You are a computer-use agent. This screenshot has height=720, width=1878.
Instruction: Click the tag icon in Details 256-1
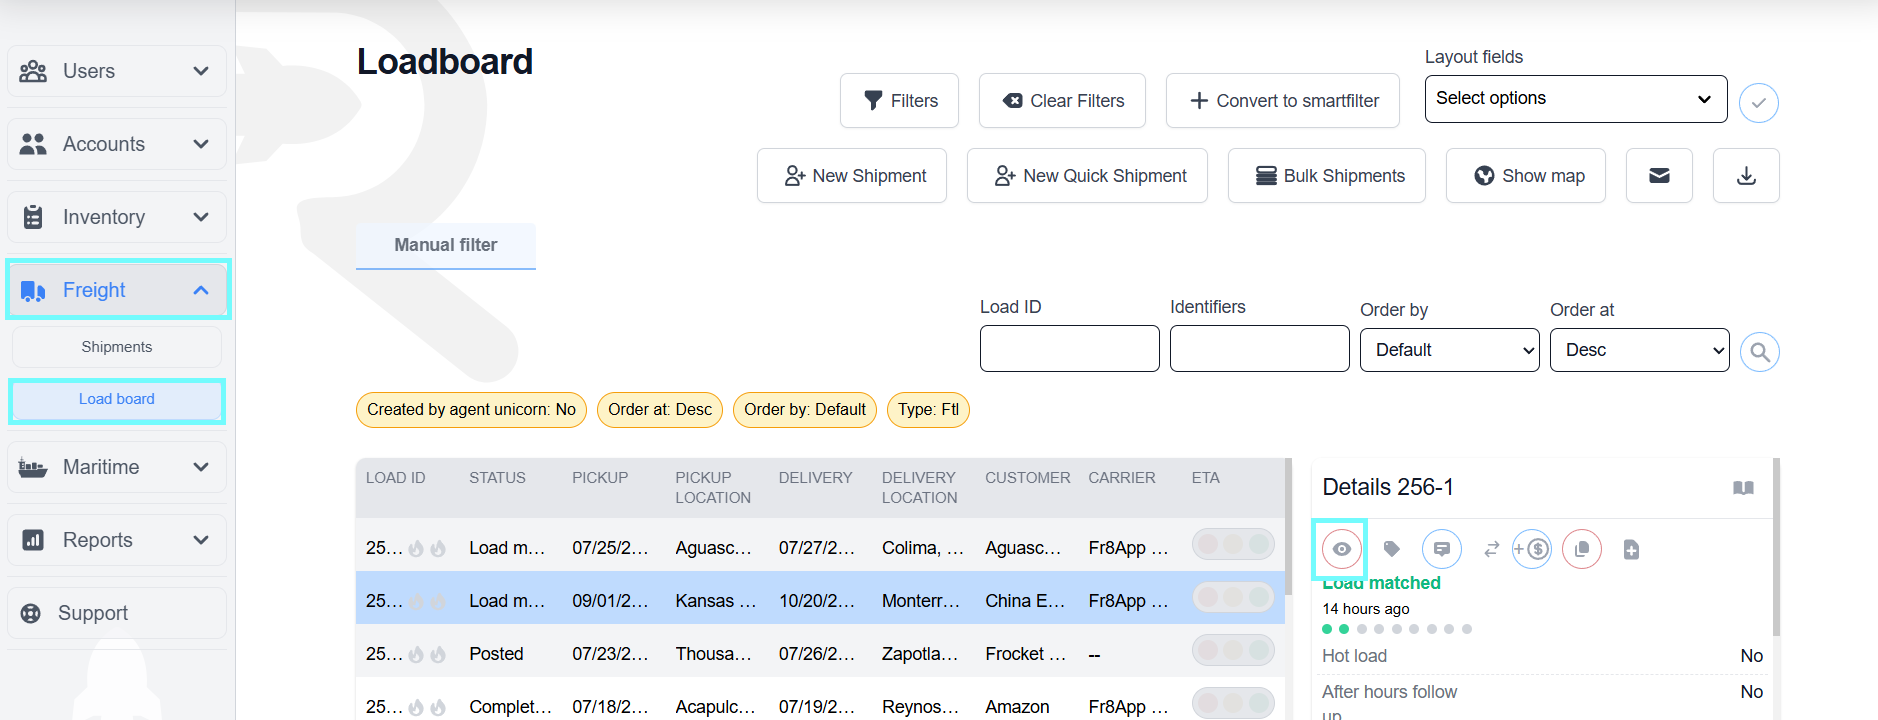1391,549
